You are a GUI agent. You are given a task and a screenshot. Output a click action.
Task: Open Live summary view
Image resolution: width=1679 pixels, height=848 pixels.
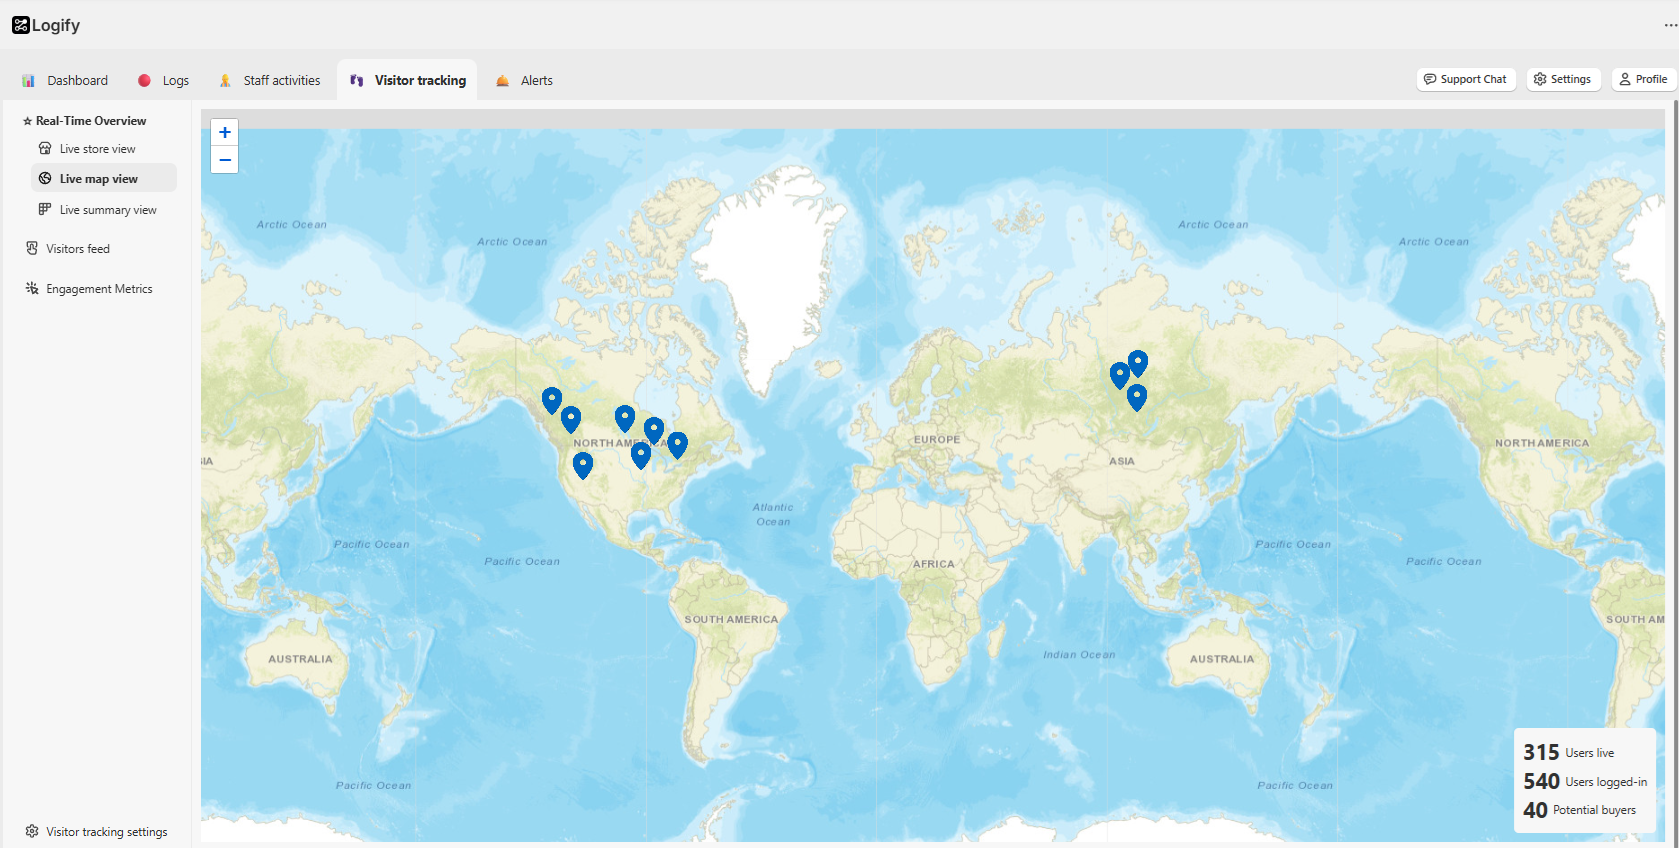[x=108, y=210]
